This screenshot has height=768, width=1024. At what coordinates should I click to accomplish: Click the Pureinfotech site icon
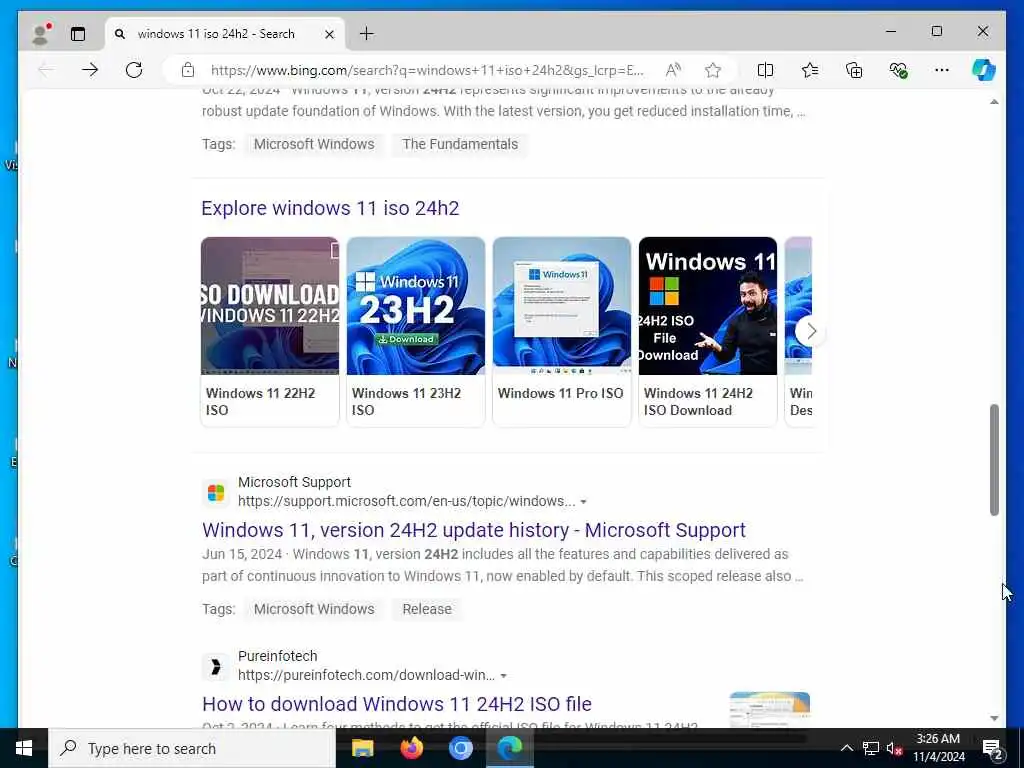coord(216,666)
